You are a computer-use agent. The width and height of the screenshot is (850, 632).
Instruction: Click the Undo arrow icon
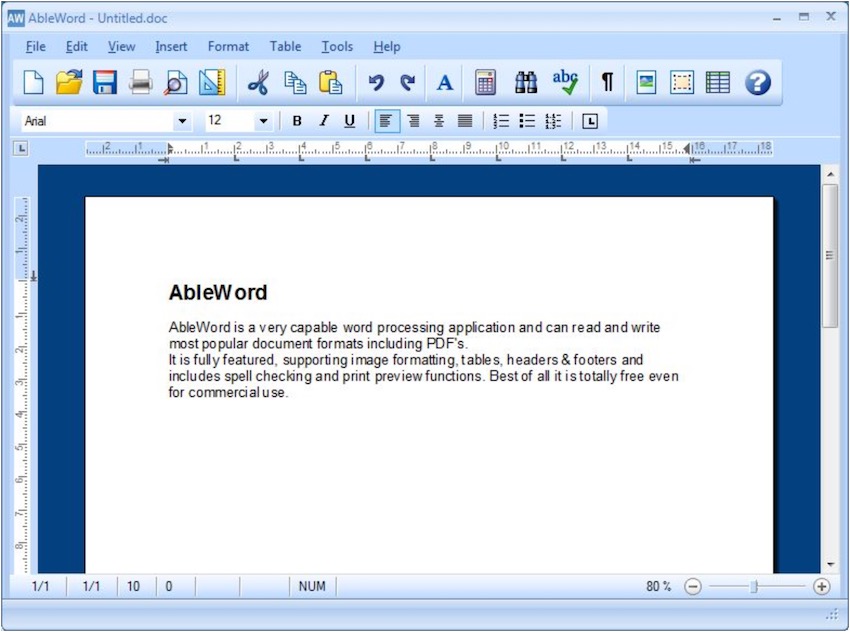point(375,82)
